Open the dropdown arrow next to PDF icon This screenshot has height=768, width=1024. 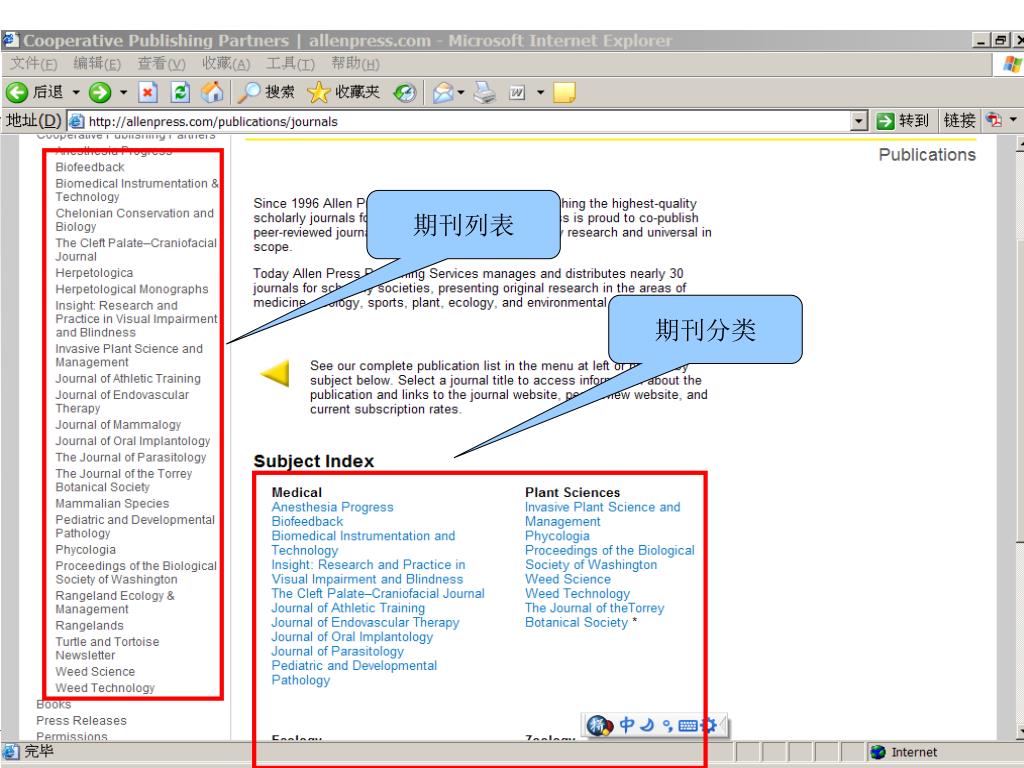tap(1013, 120)
